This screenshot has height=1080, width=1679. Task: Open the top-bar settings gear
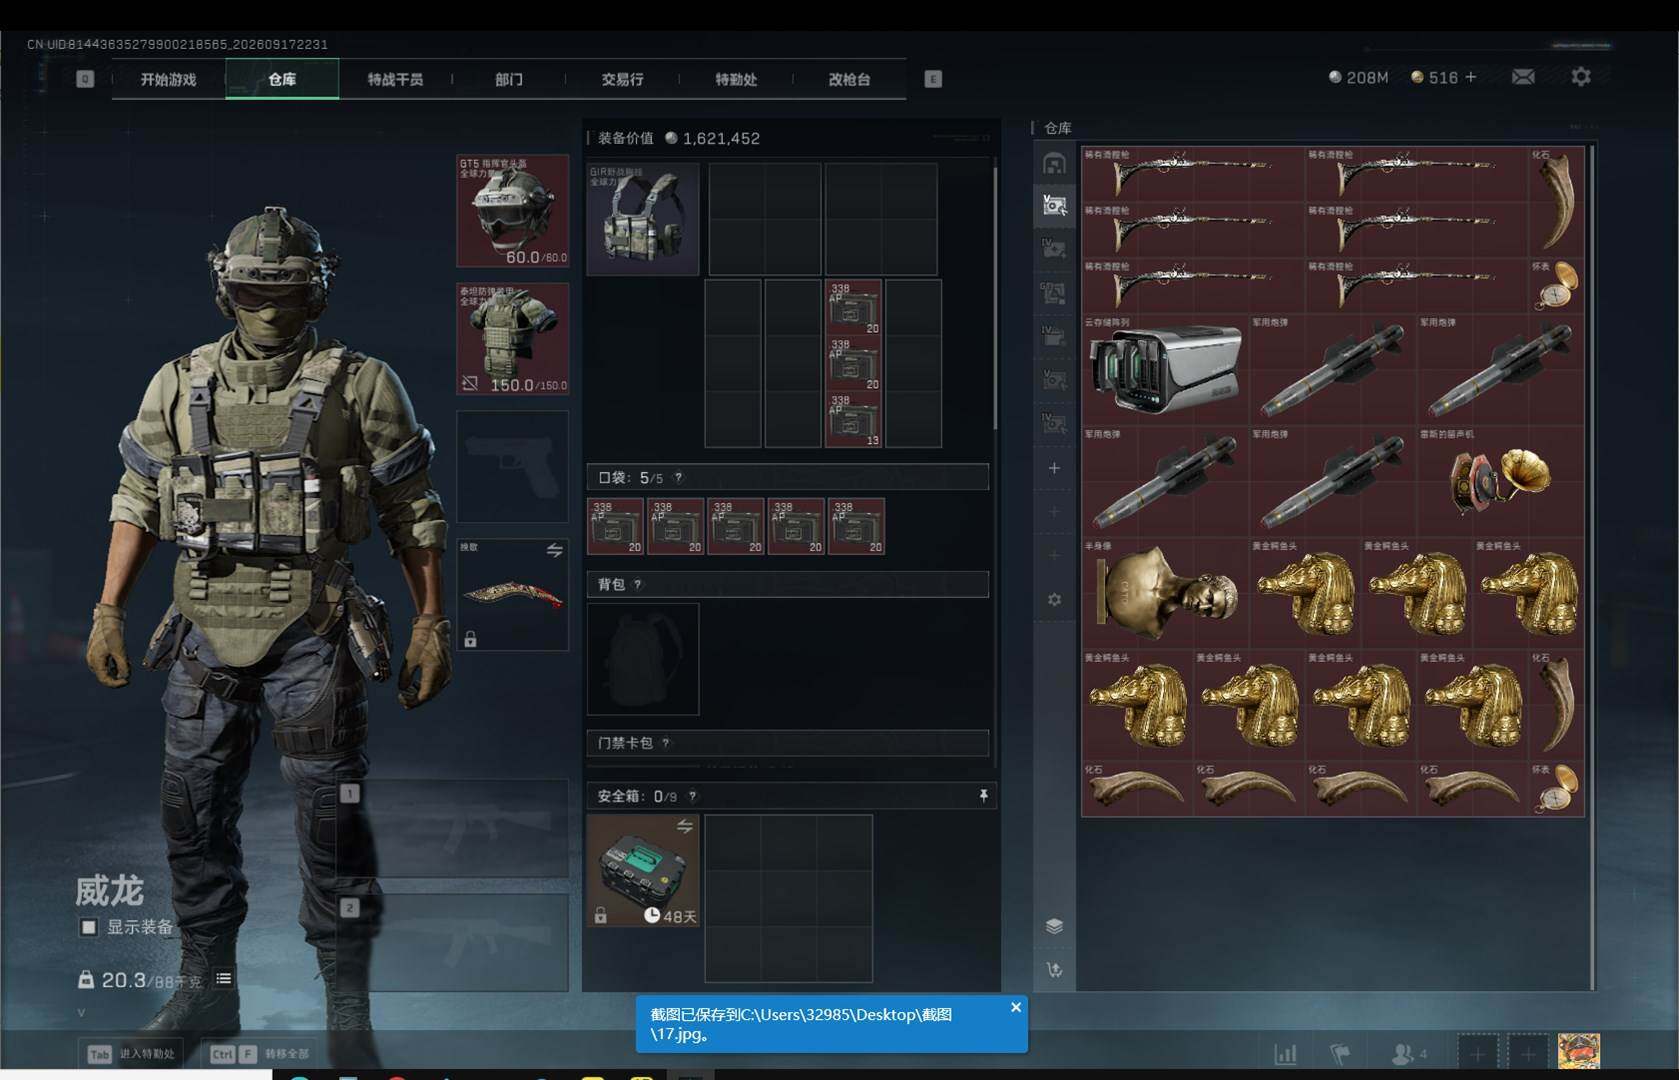1581,77
